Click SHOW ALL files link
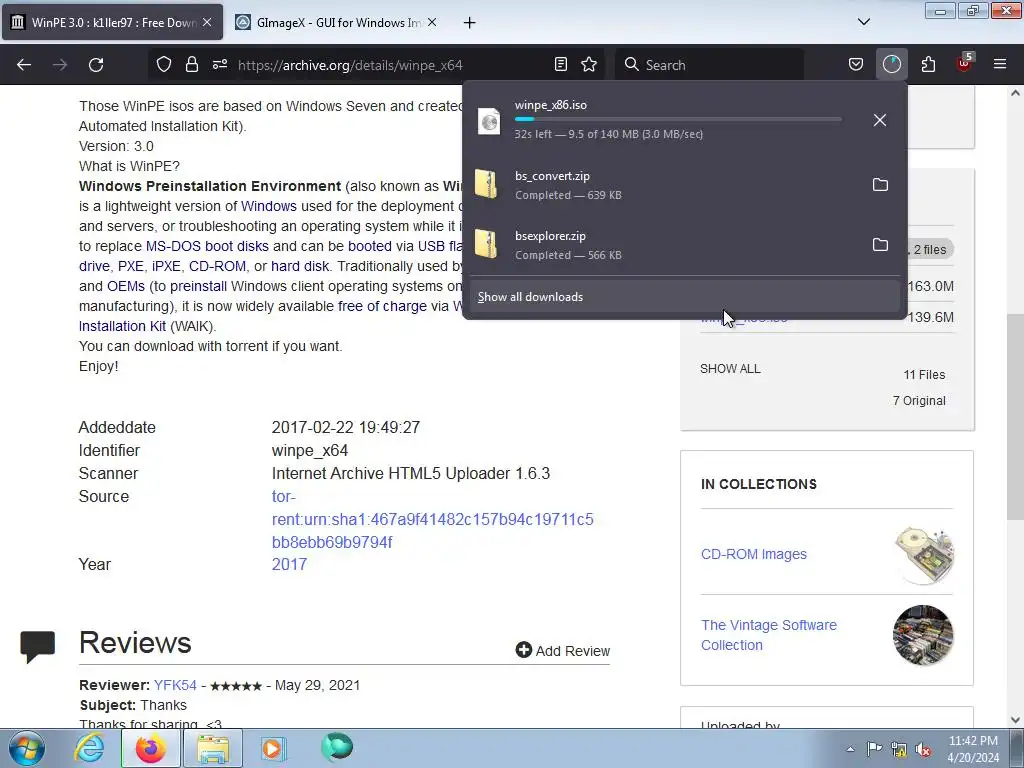Viewport: 1024px width, 768px height. 730,368
